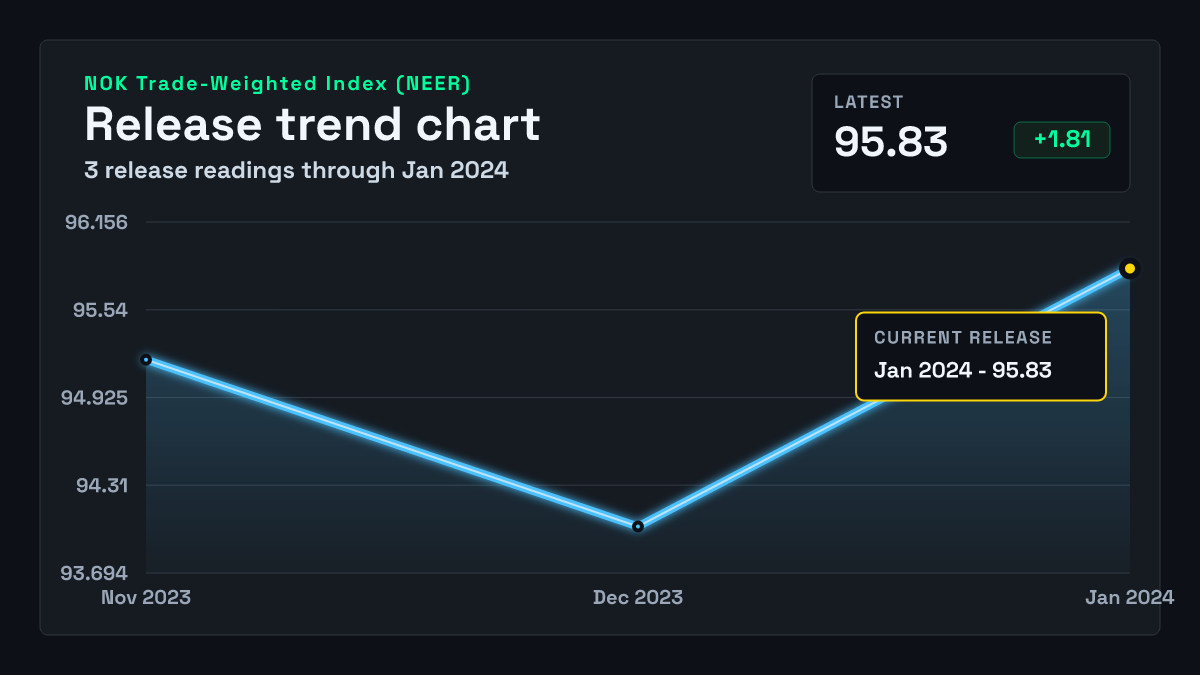The height and width of the screenshot is (675, 1200).
Task: Select the Dec 2023 data point marker
Action: pos(638,526)
